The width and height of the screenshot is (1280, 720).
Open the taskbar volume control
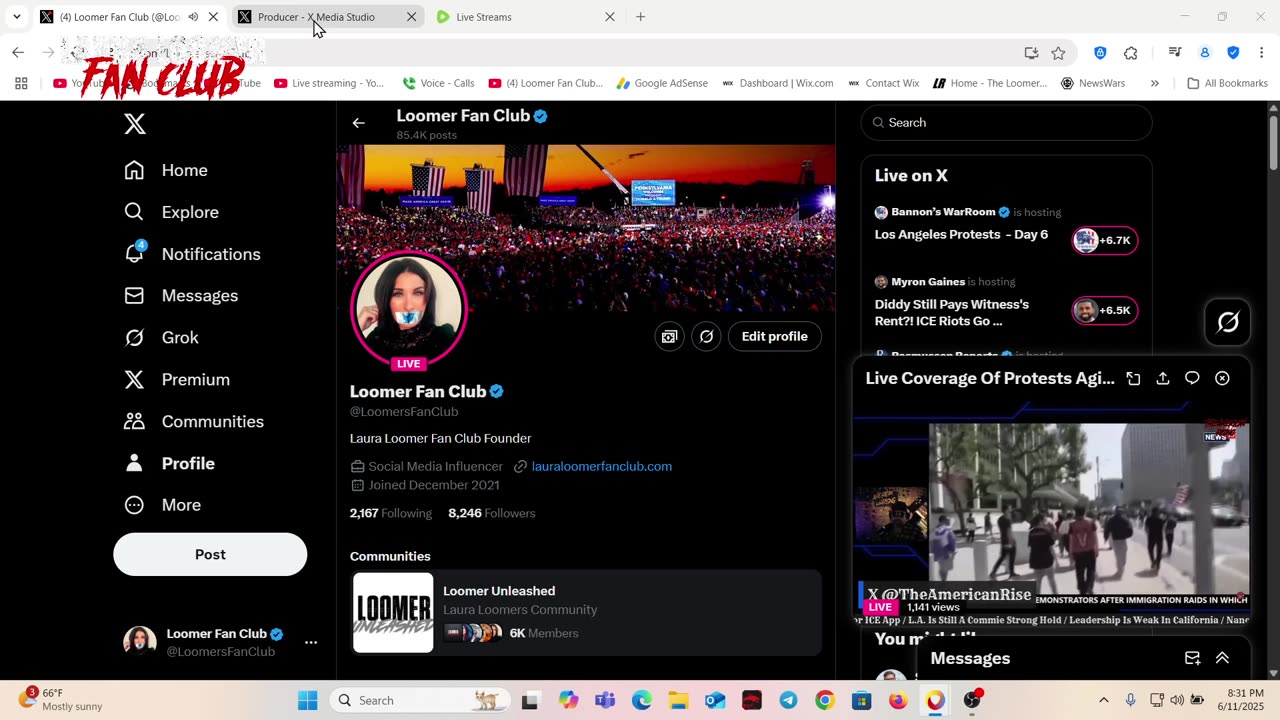[x=1176, y=700]
